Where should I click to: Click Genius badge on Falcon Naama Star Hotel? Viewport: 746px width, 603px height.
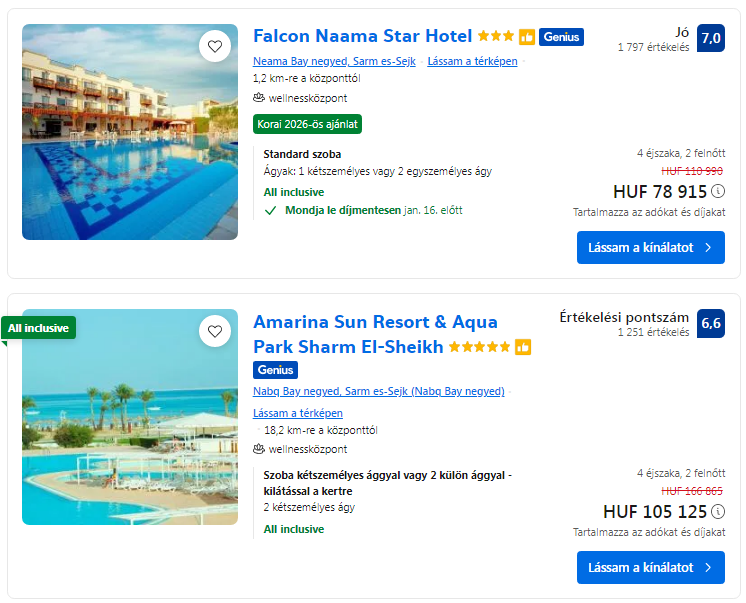click(x=561, y=37)
